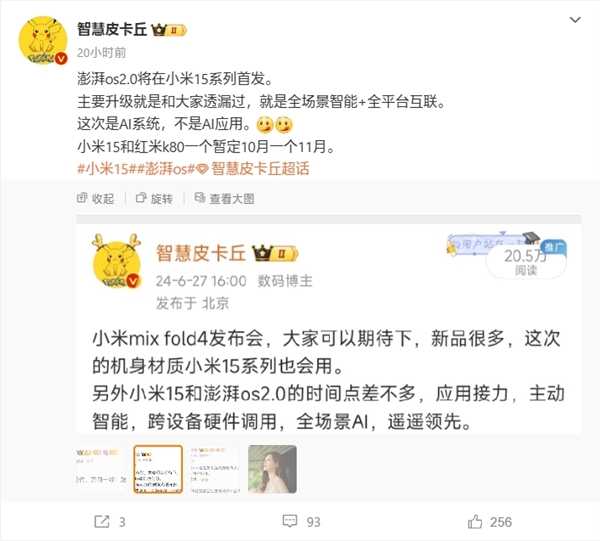Viewport: 600px width, 541px height.
Task: Select the woman photo thumbnail
Action: pos(272,469)
